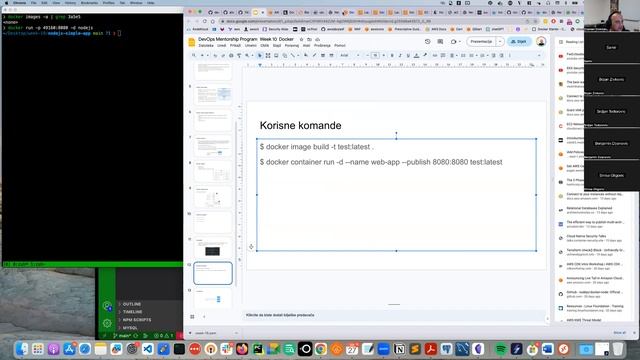Click the main branch indicator in VS Code status bar
The image size is (640, 360).
click(x=122, y=336)
